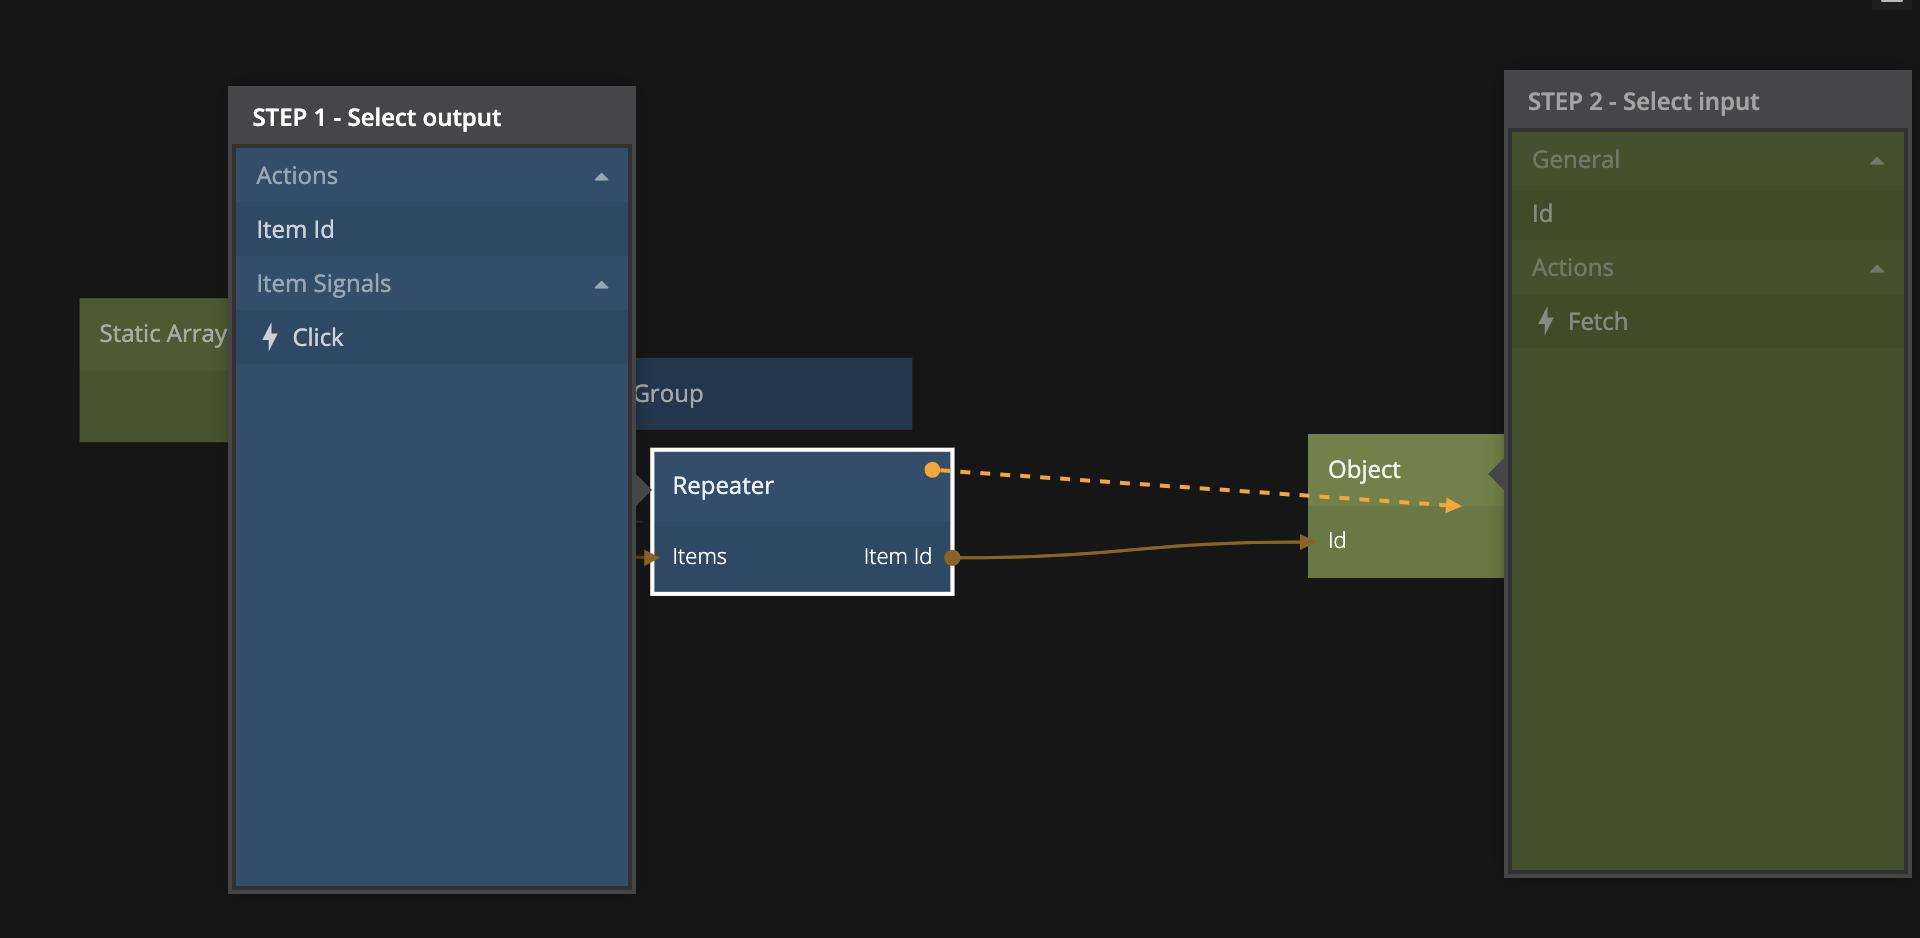
Task: Collapse the General section in Step 2 panel
Action: point(1876,161)
